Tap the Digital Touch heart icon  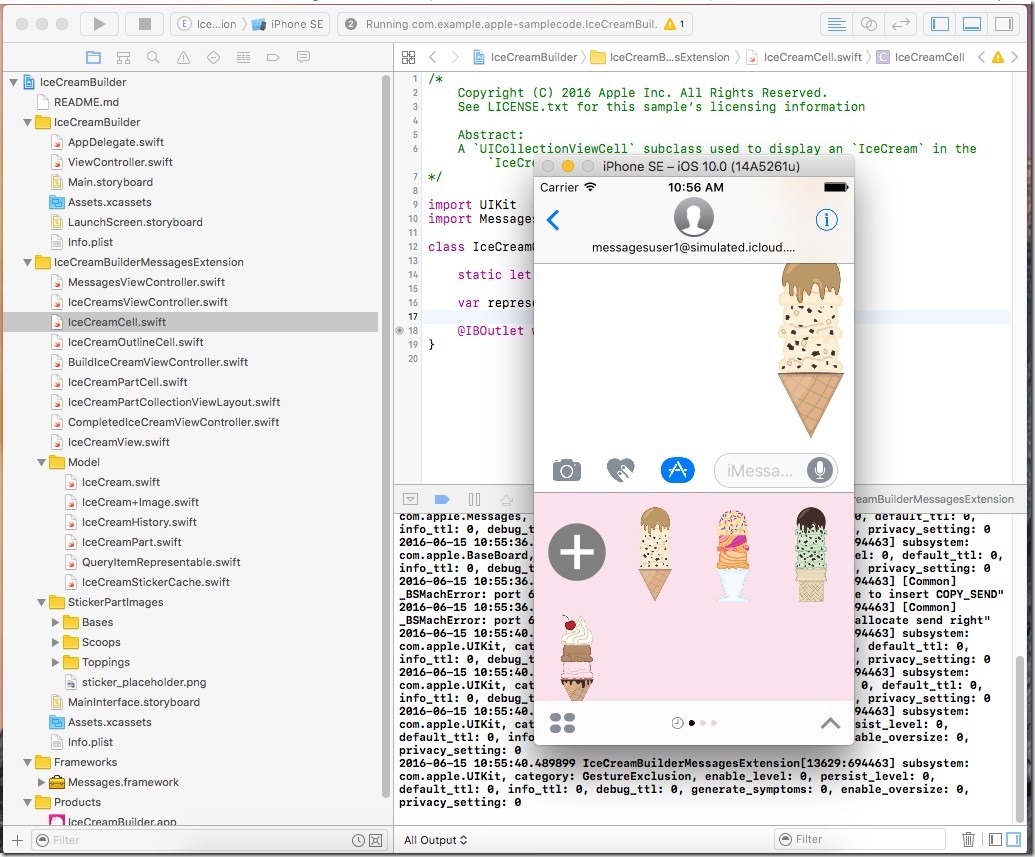click(x=620, y=471)
